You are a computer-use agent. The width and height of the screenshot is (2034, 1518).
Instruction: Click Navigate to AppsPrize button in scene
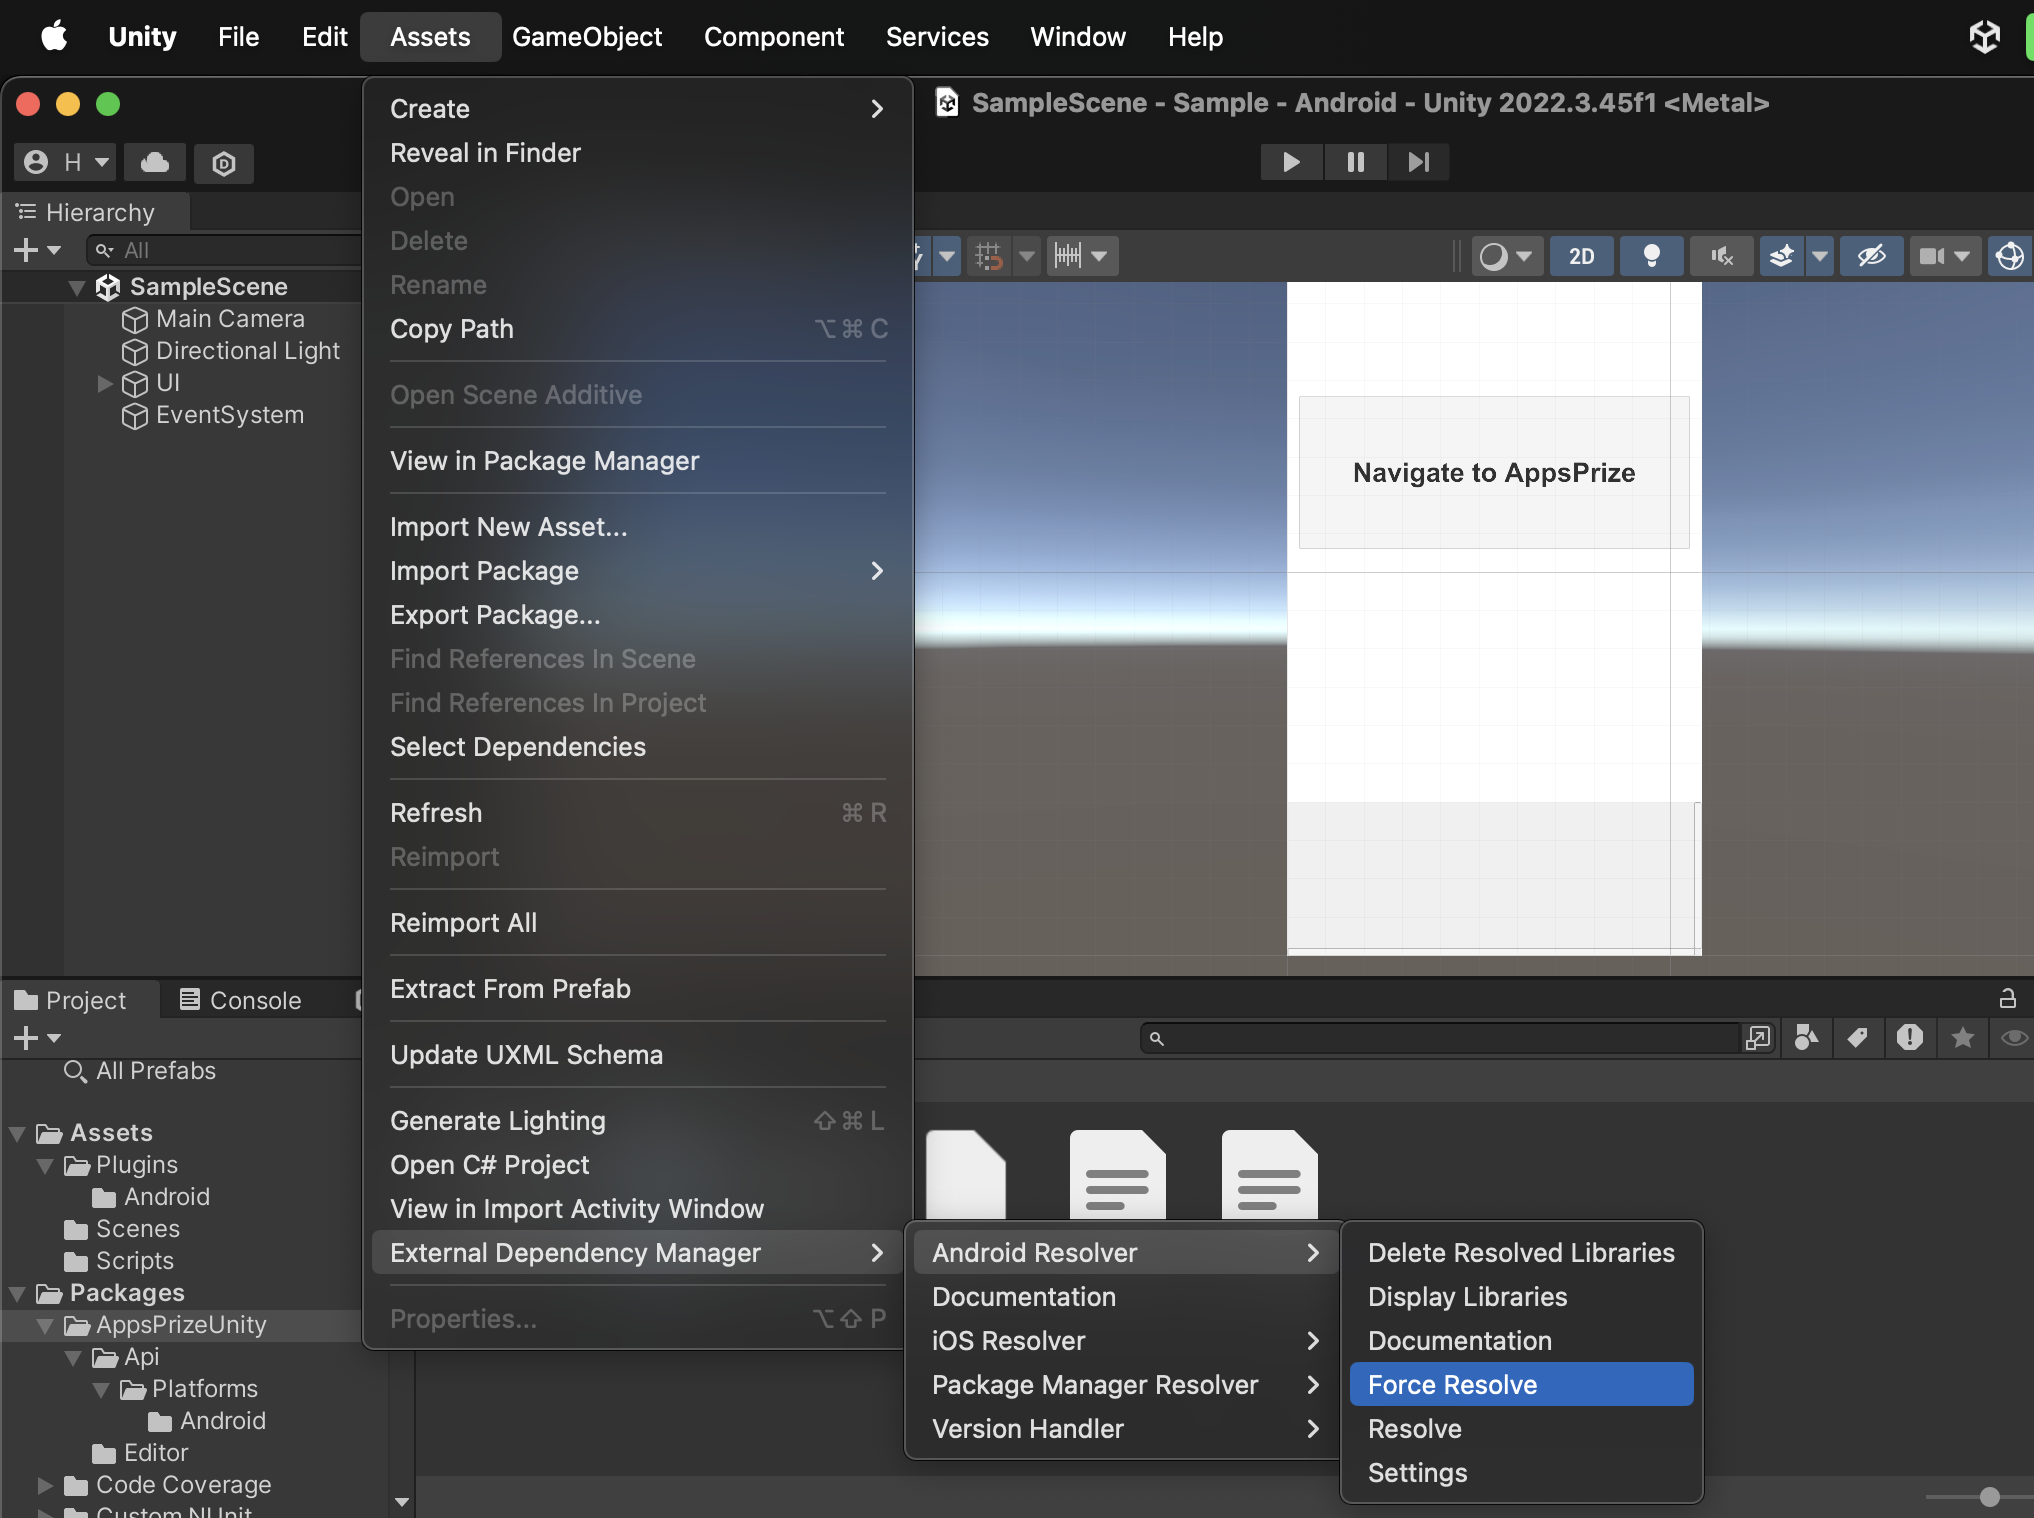click(x=1494, y=472)
